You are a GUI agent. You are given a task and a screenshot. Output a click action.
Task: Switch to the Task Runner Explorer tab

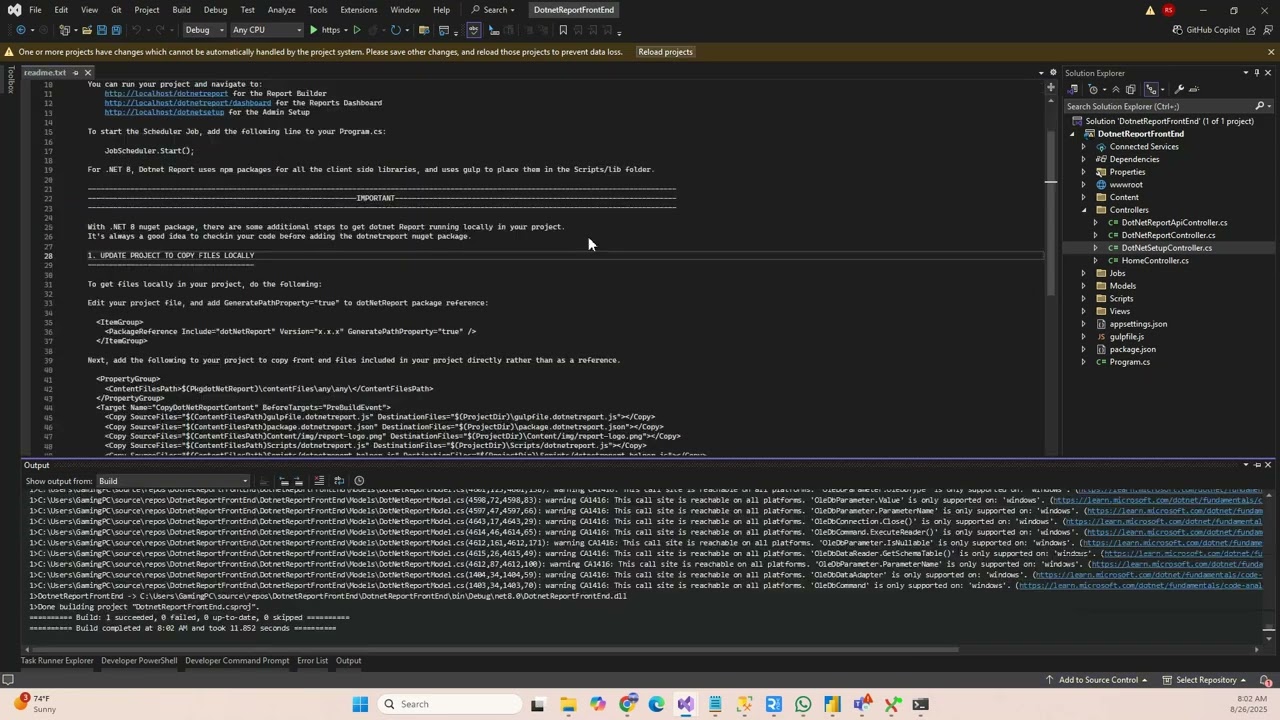tap(57, 661)
